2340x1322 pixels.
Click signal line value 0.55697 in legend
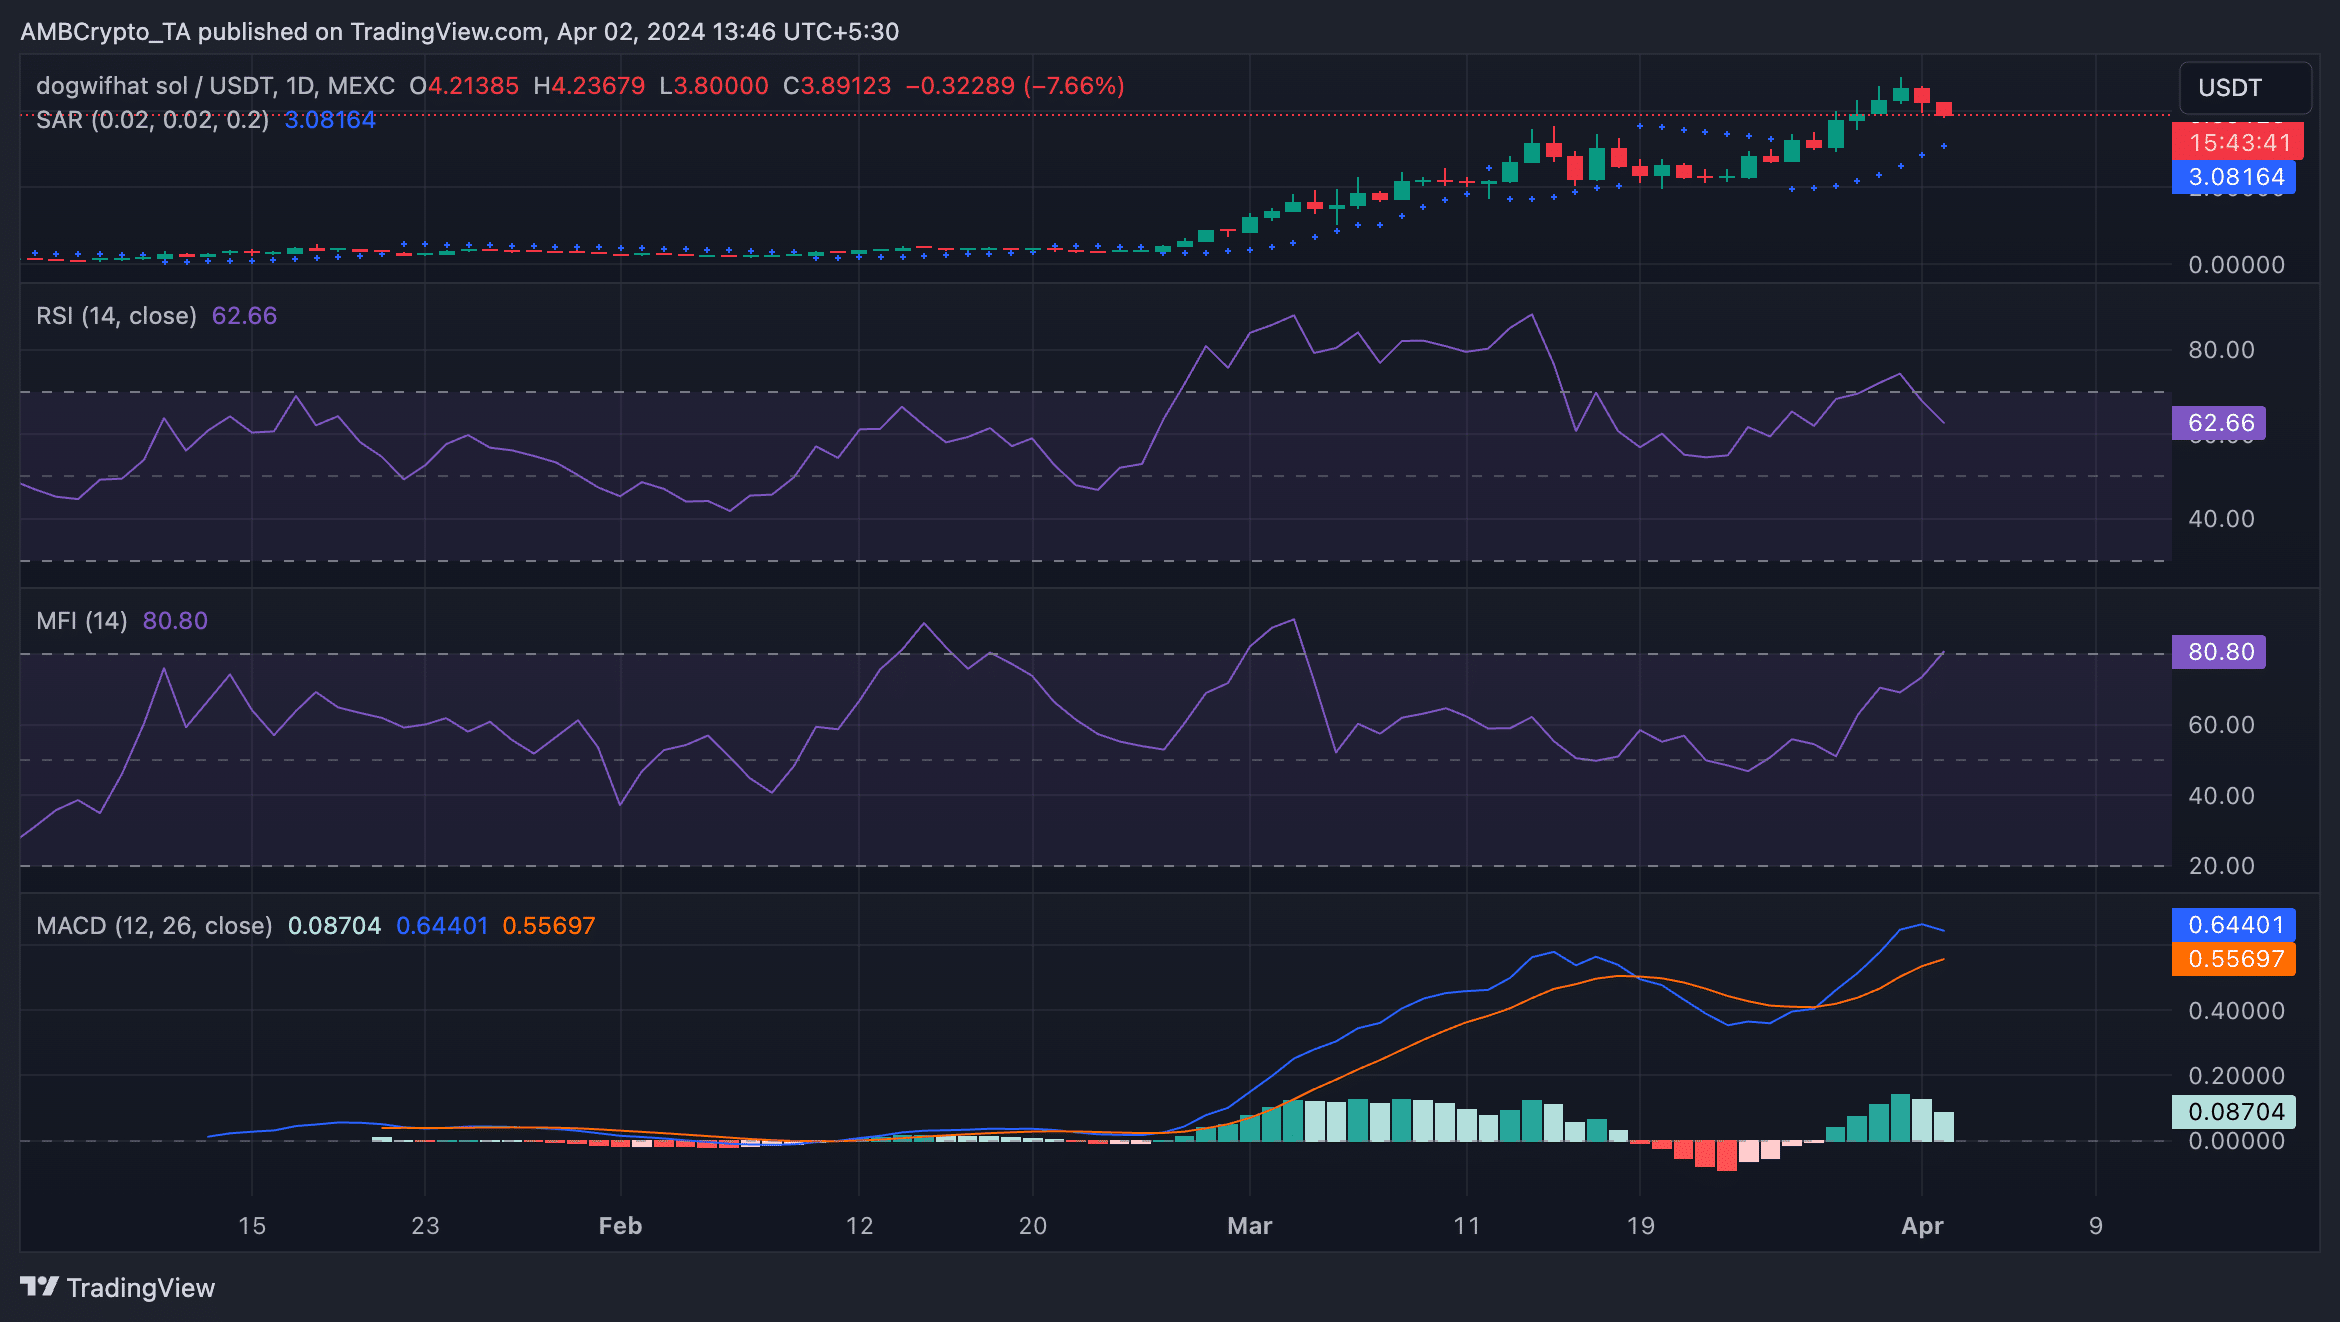549,926
